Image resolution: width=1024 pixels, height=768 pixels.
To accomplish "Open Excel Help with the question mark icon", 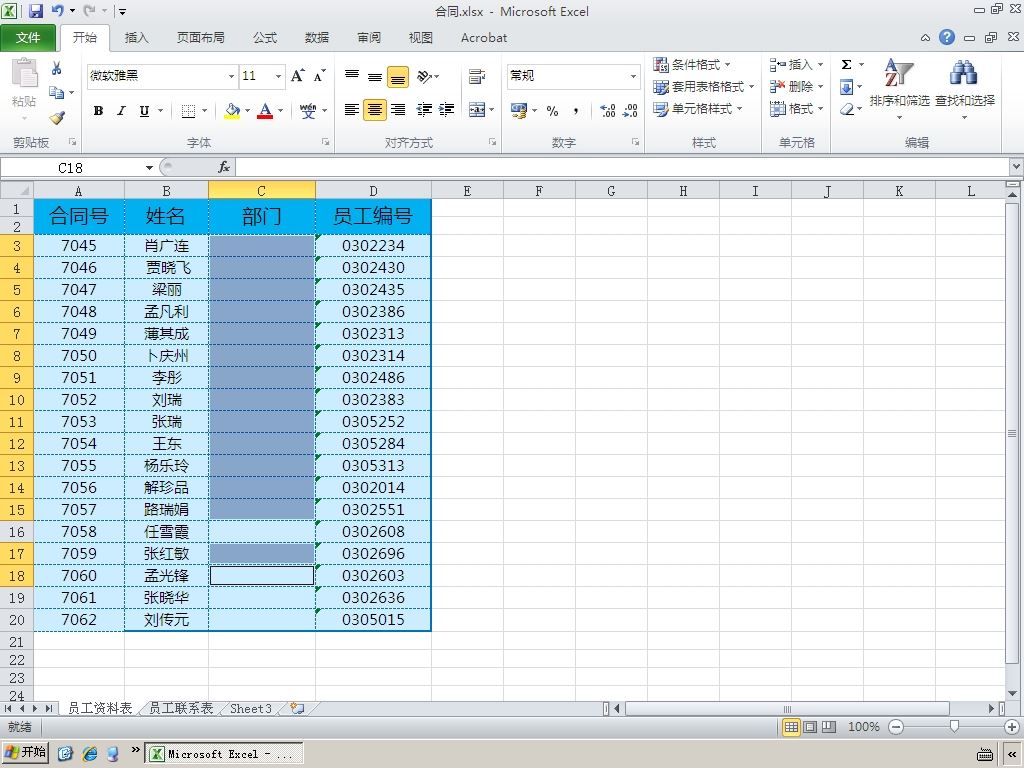I will coord(947,37).
